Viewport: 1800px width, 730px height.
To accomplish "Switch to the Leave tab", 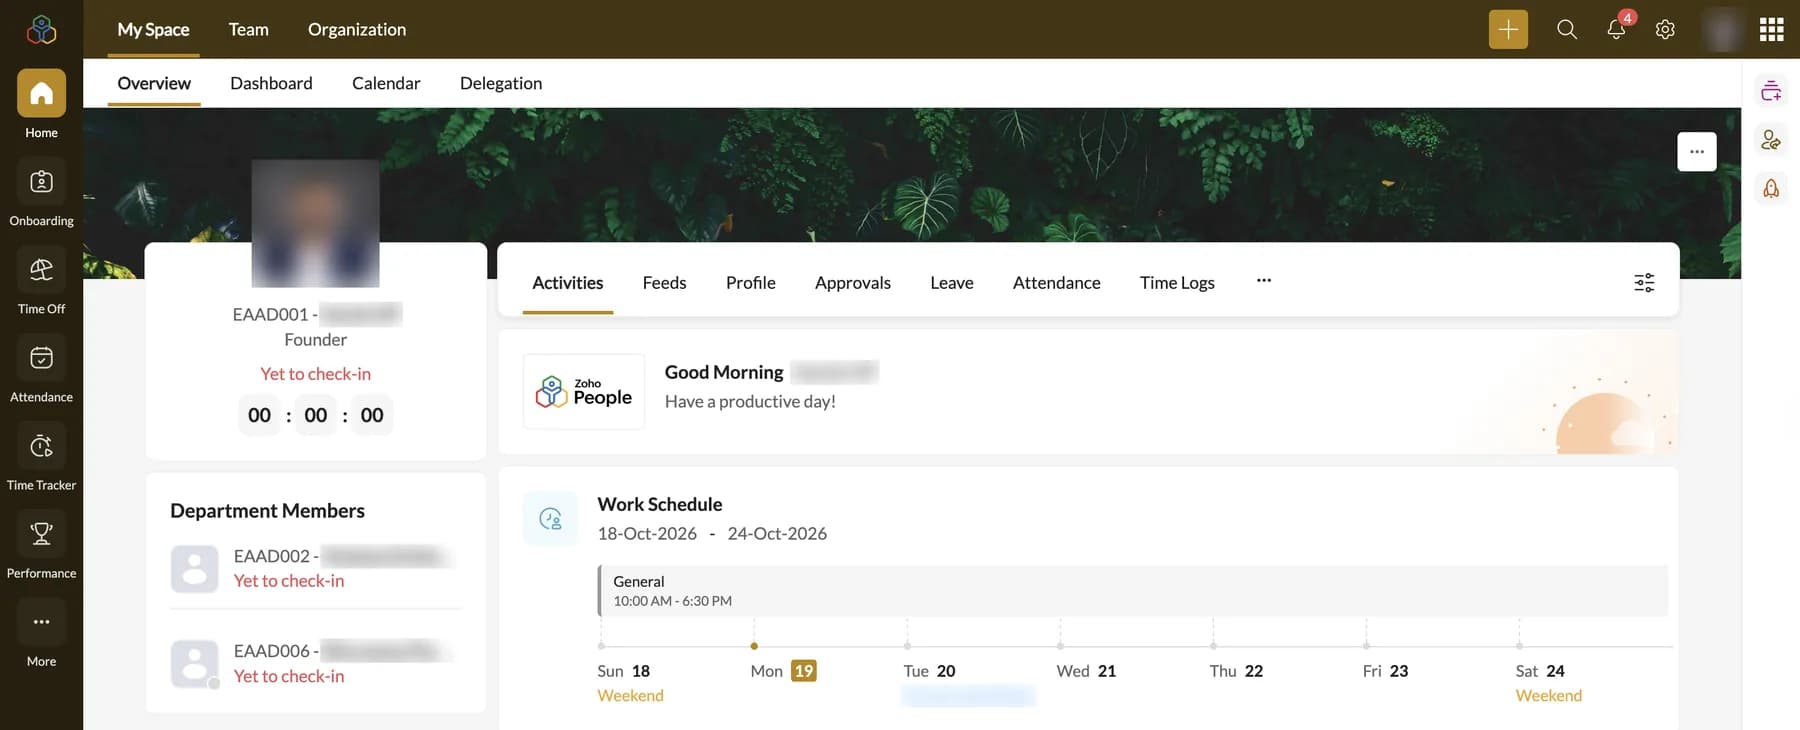I will (x=952, y=283).
